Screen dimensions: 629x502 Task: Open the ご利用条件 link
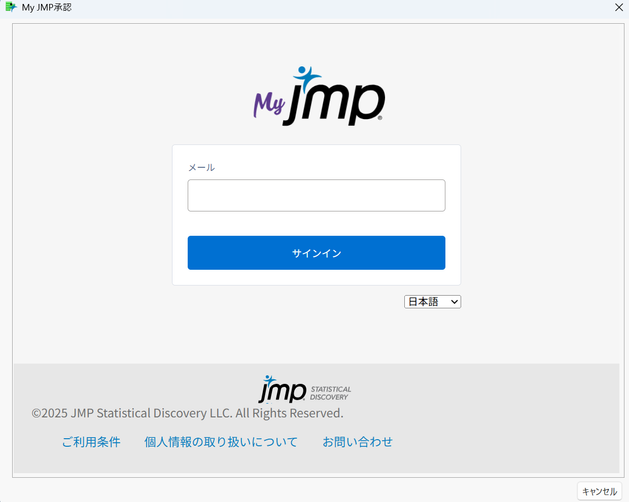[91, 442]
